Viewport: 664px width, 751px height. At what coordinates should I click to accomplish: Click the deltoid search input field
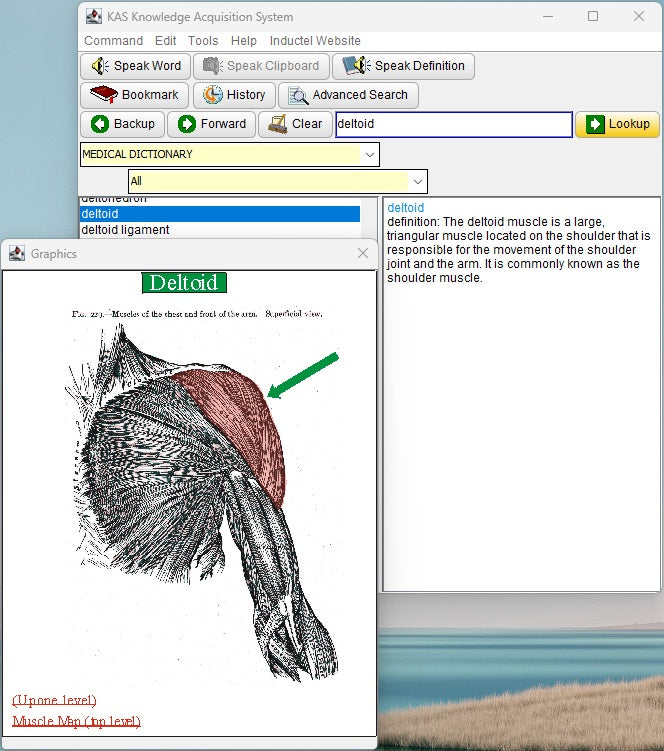(x=453, y=124)
